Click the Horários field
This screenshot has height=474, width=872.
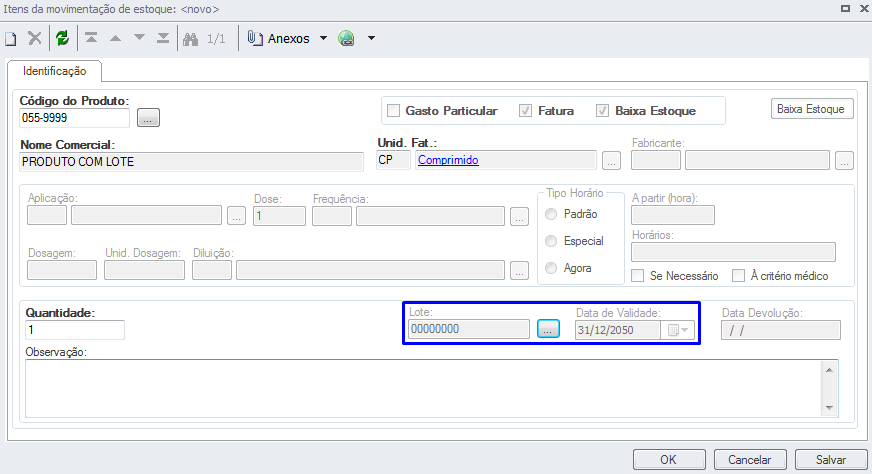coord(734,252)
